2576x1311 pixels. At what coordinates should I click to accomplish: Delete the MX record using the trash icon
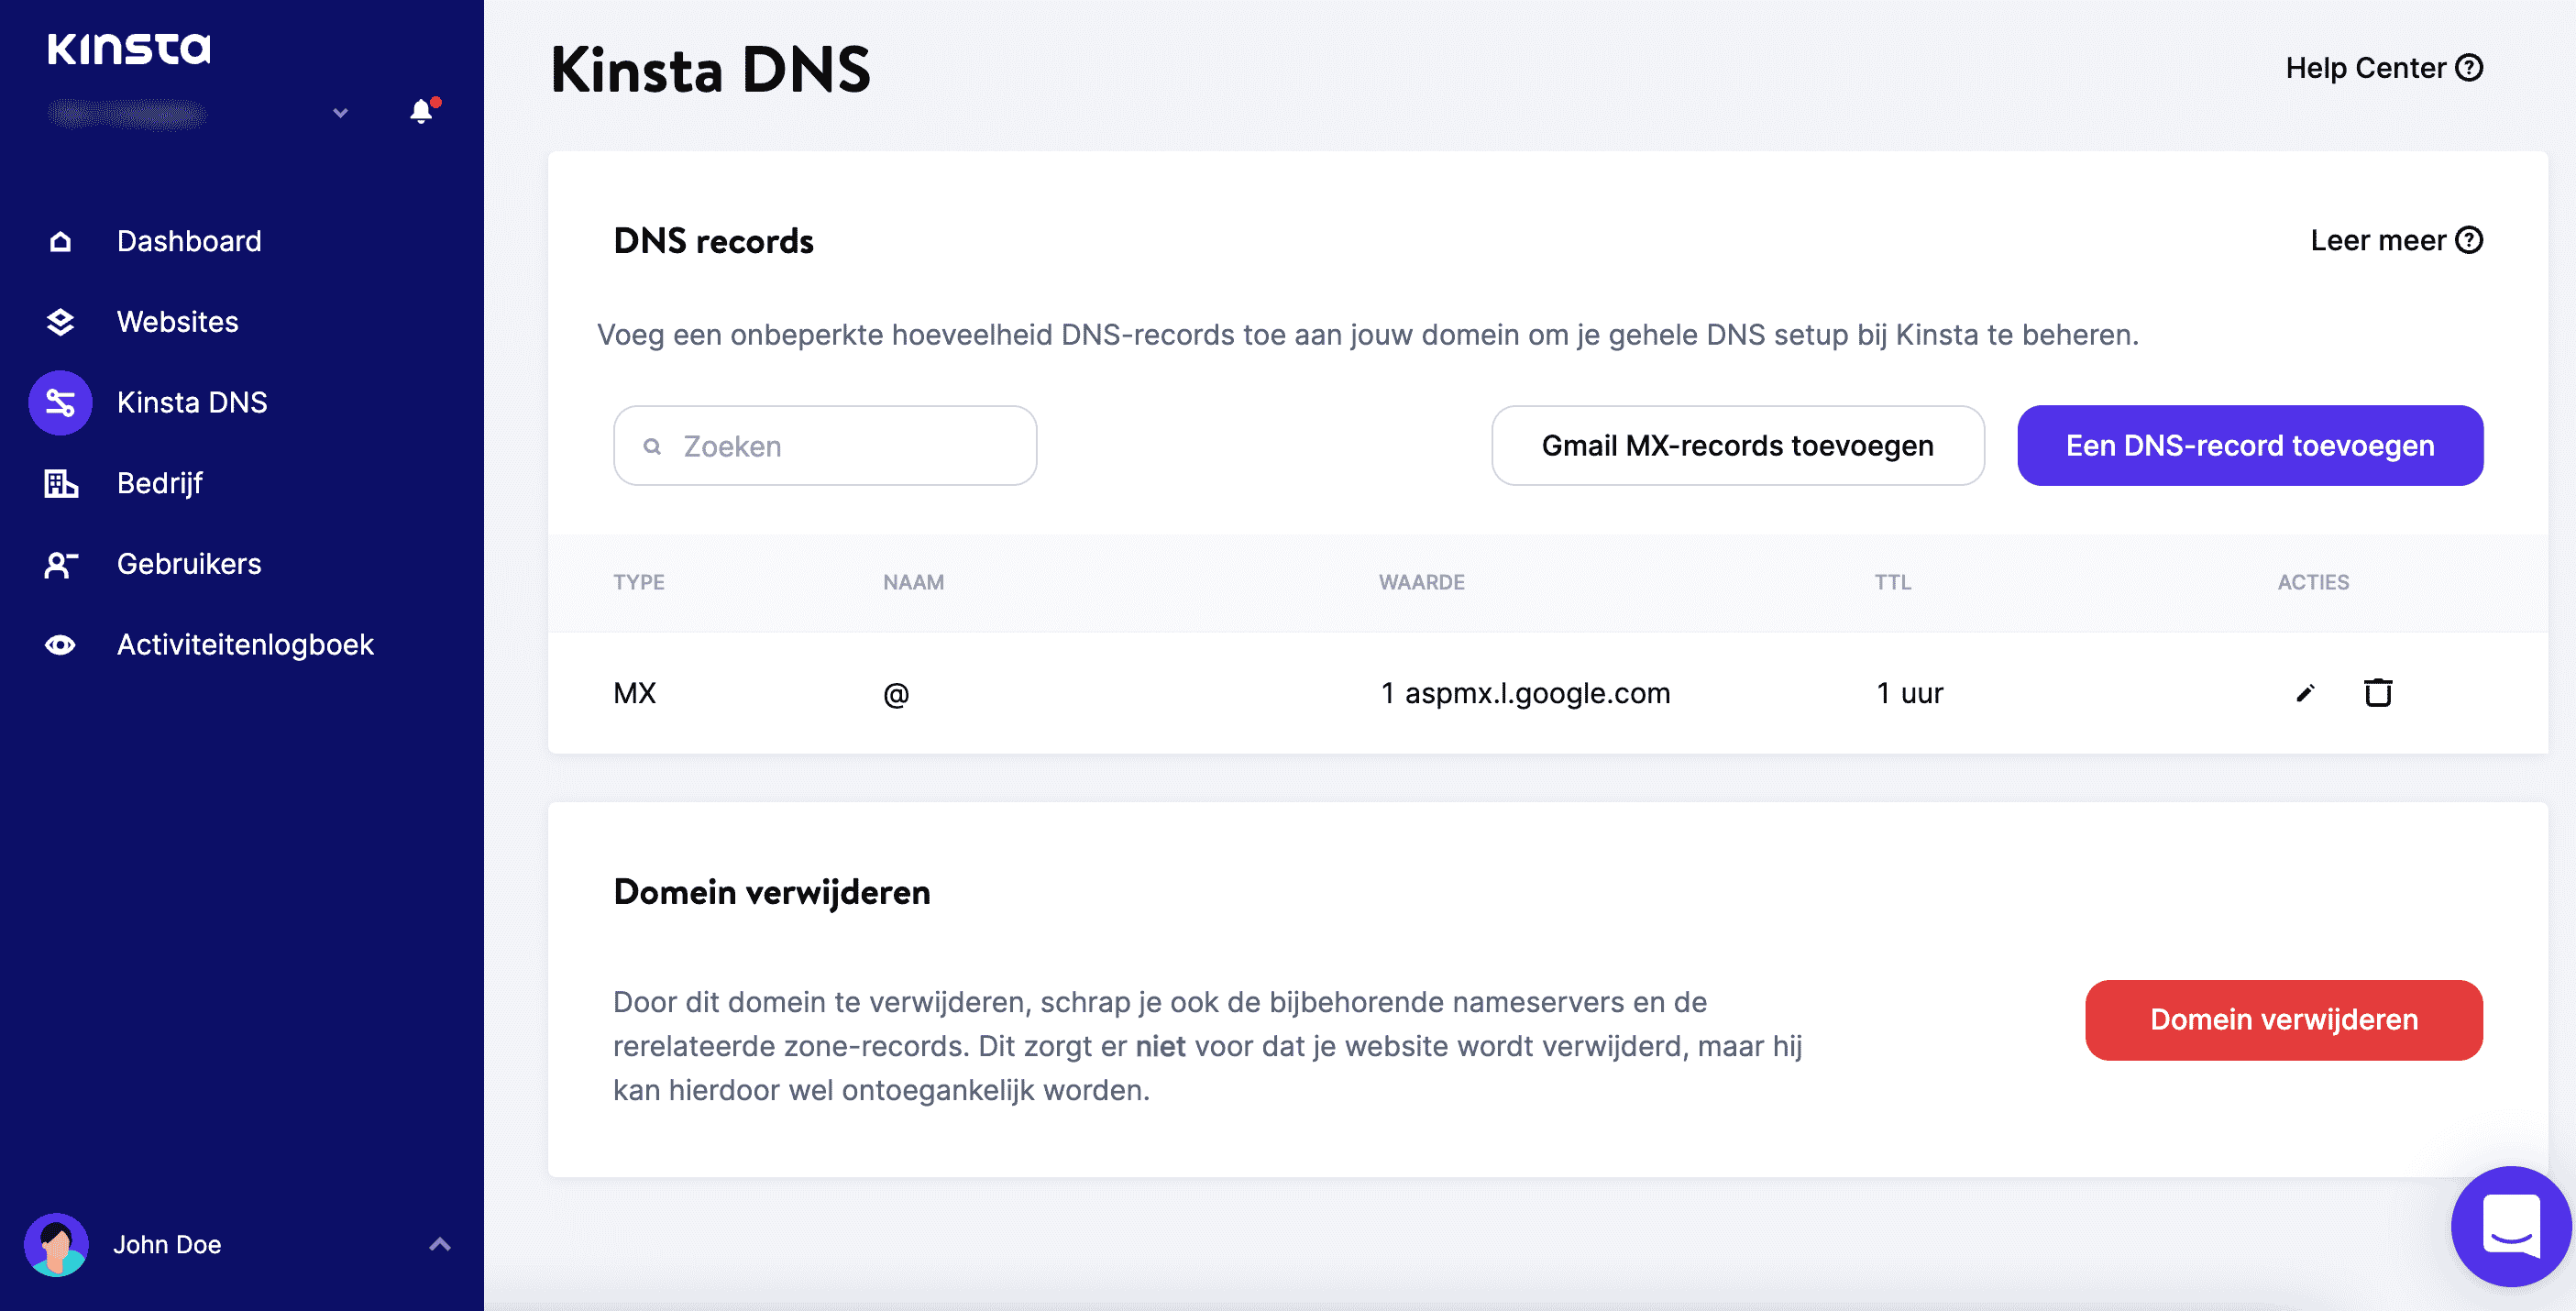pos(2378,692)
